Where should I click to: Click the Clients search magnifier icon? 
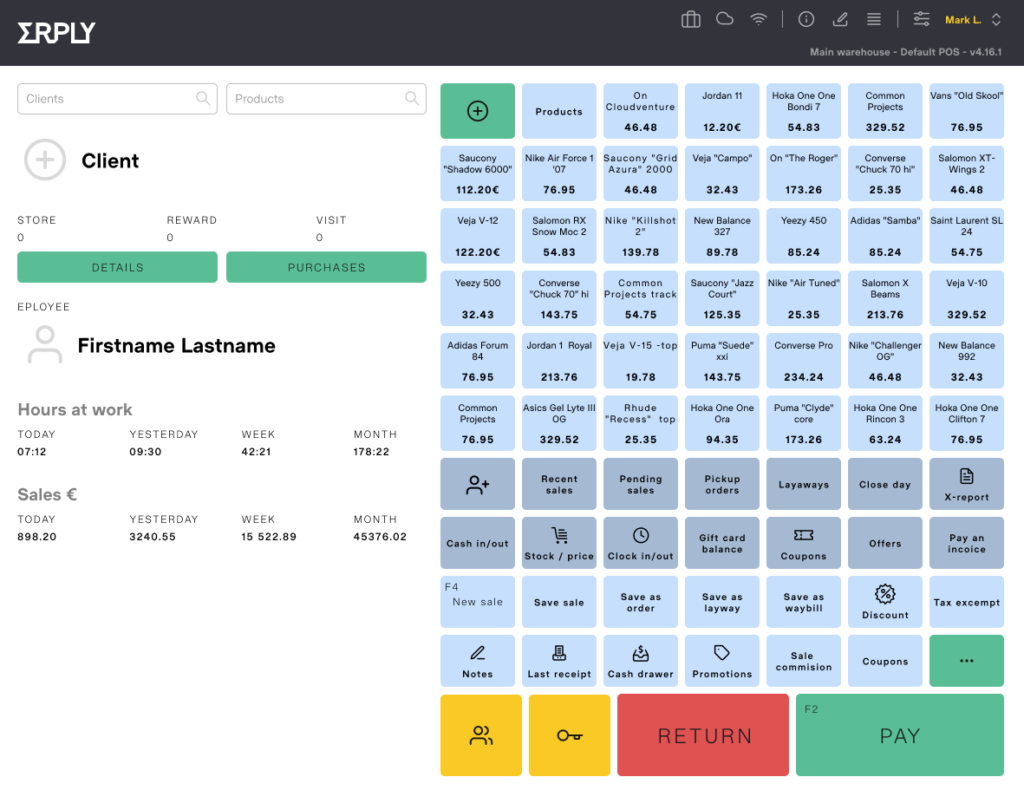[x=202, y=98]
